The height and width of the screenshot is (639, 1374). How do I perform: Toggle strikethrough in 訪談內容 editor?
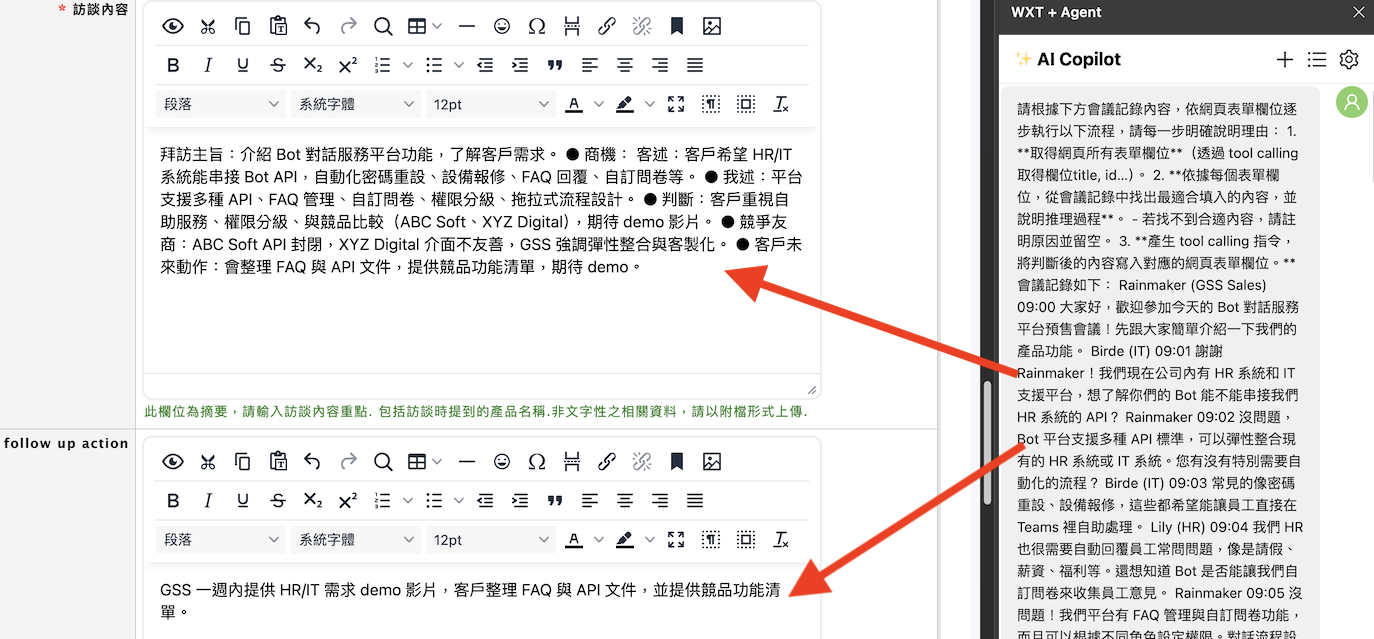[278, 65]
